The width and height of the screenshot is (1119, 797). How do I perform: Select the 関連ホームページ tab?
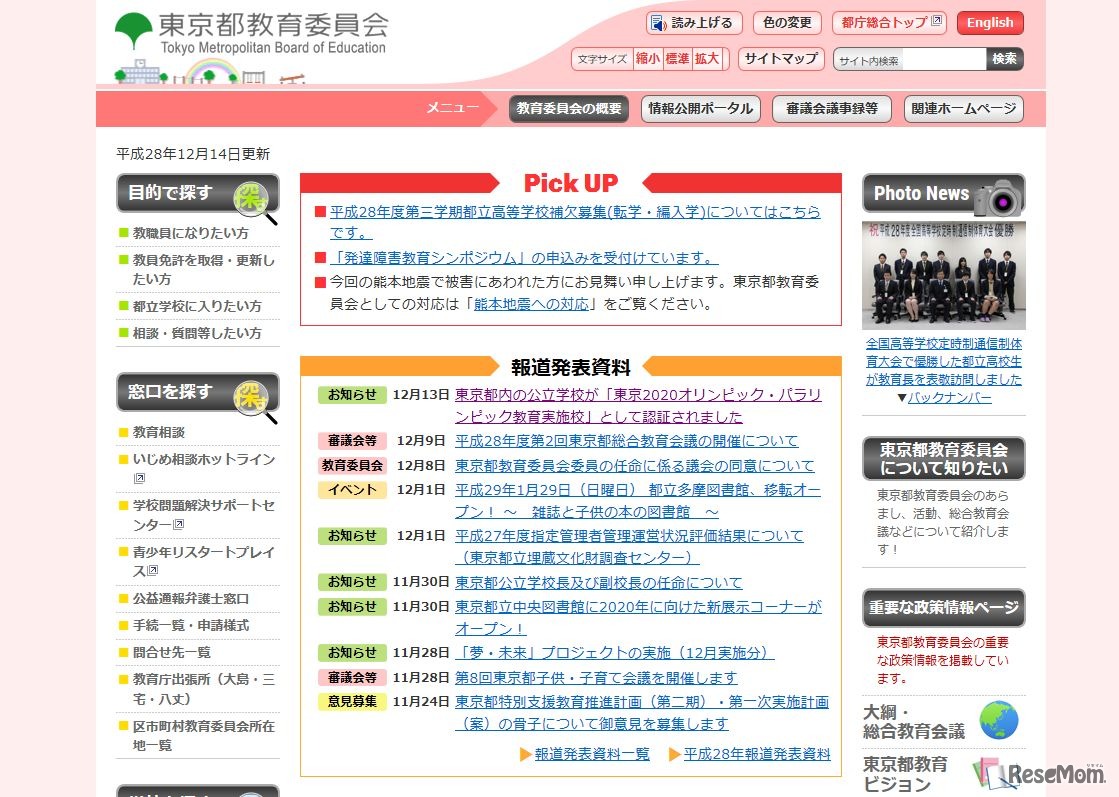(x=963, y=109)
